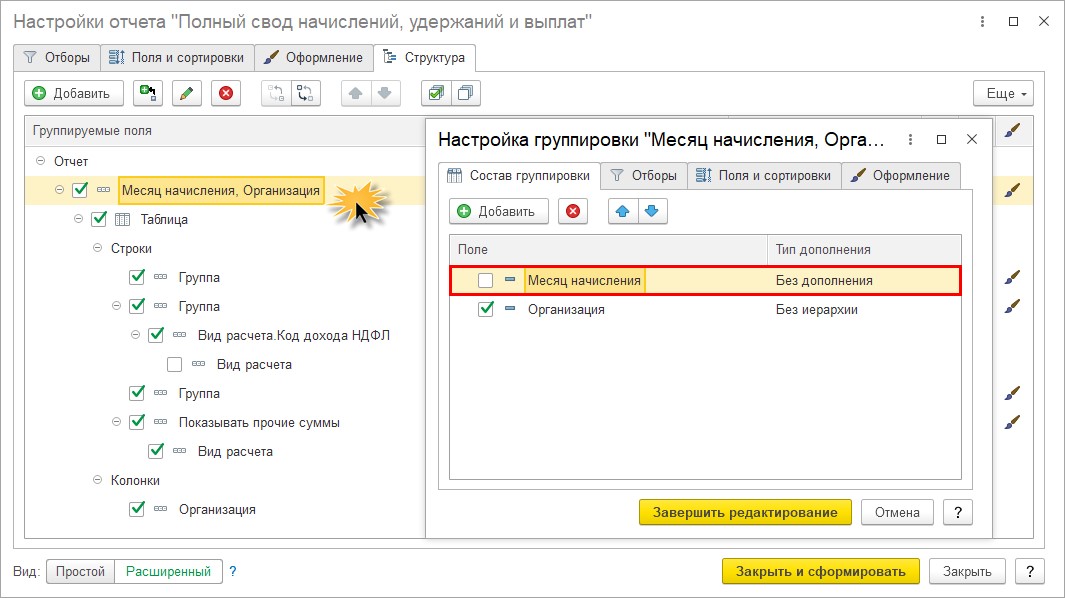This screenshot has height=598, width=1065.
Task: Click Без иерархии cell for Организация
Action: (x=864, y=309)
